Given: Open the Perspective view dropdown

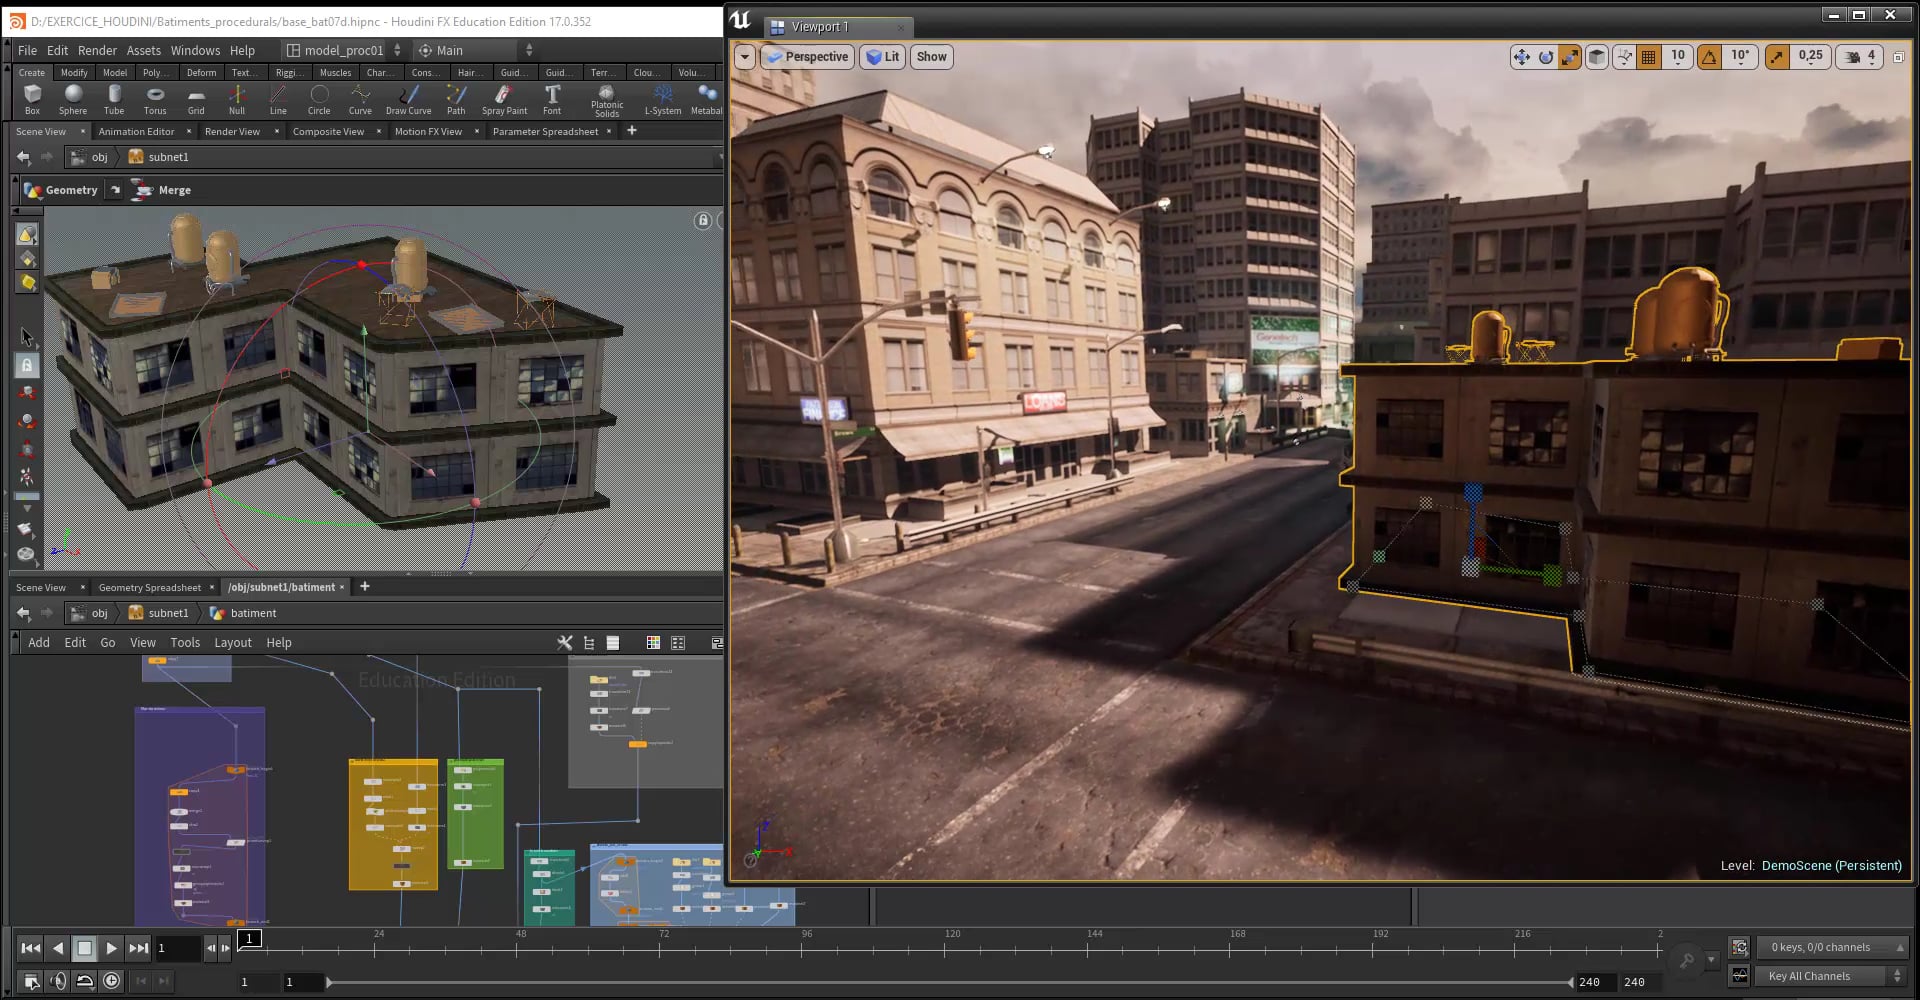Looking at the screenshot, I should pos(807,57).
